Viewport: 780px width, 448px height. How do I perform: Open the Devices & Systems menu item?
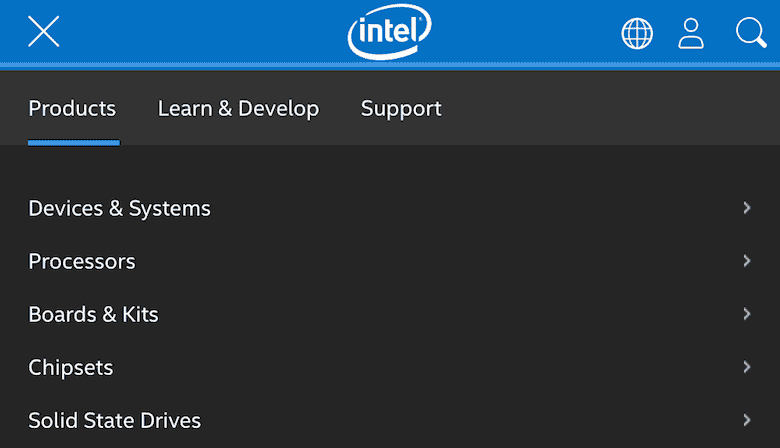(120, 208)
